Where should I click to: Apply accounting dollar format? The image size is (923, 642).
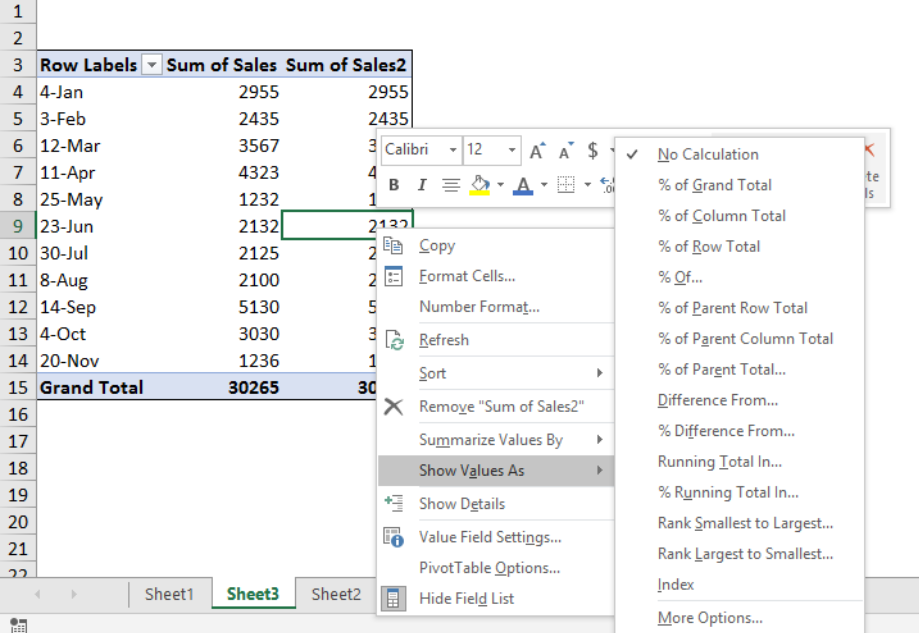(x=593, y=151)
